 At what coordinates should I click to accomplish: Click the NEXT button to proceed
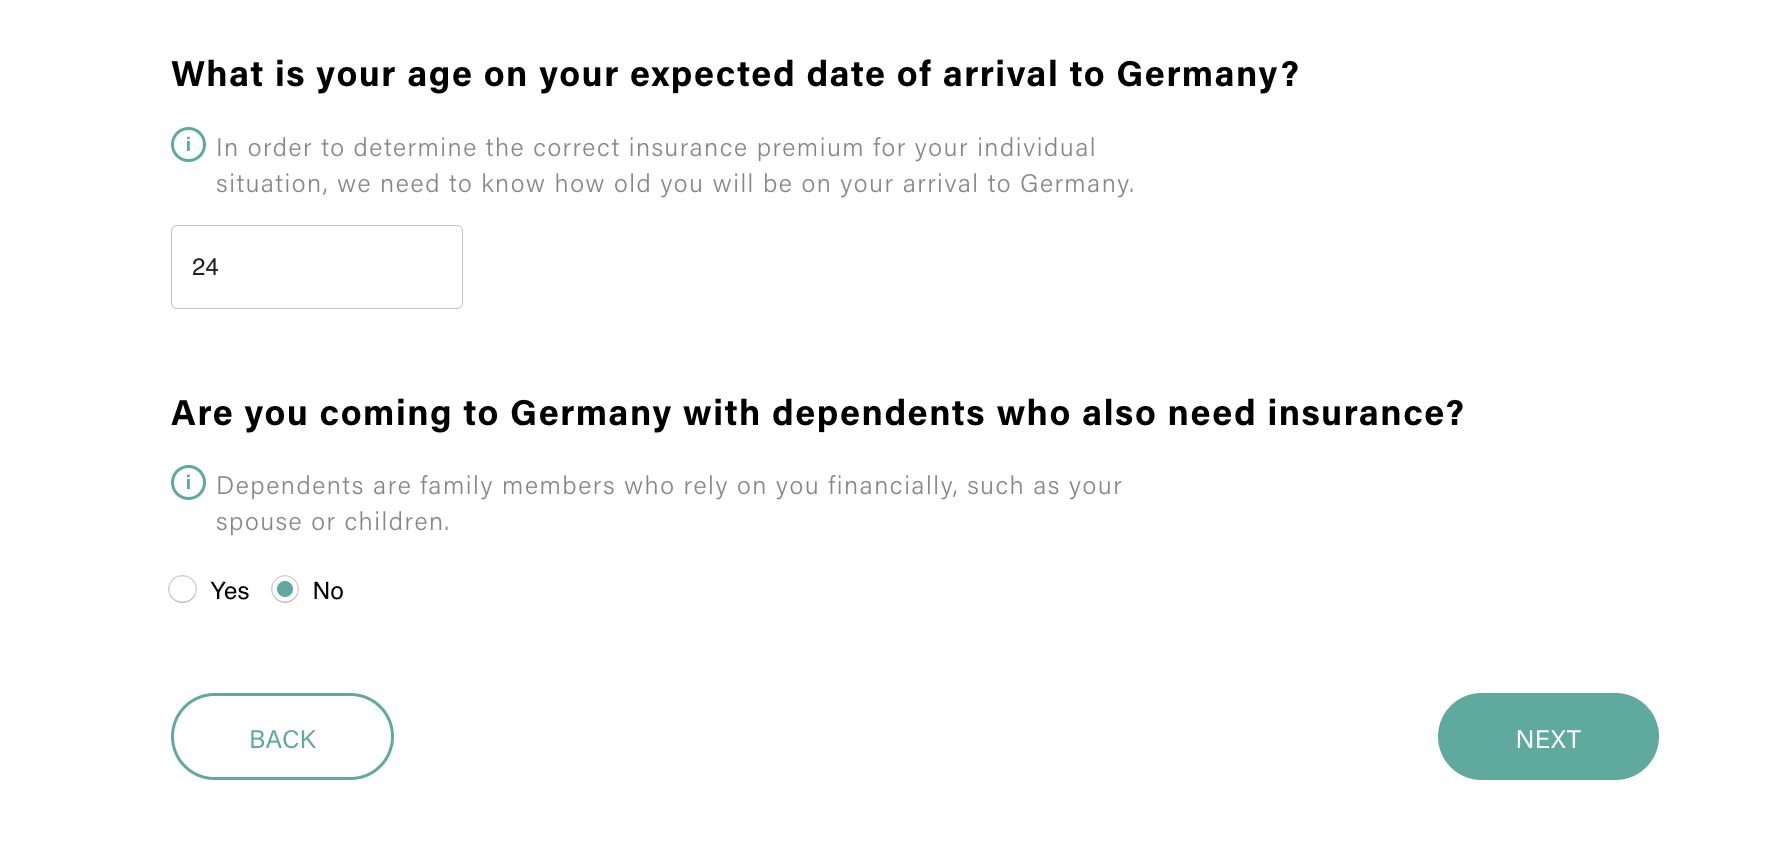[1547, 737]
